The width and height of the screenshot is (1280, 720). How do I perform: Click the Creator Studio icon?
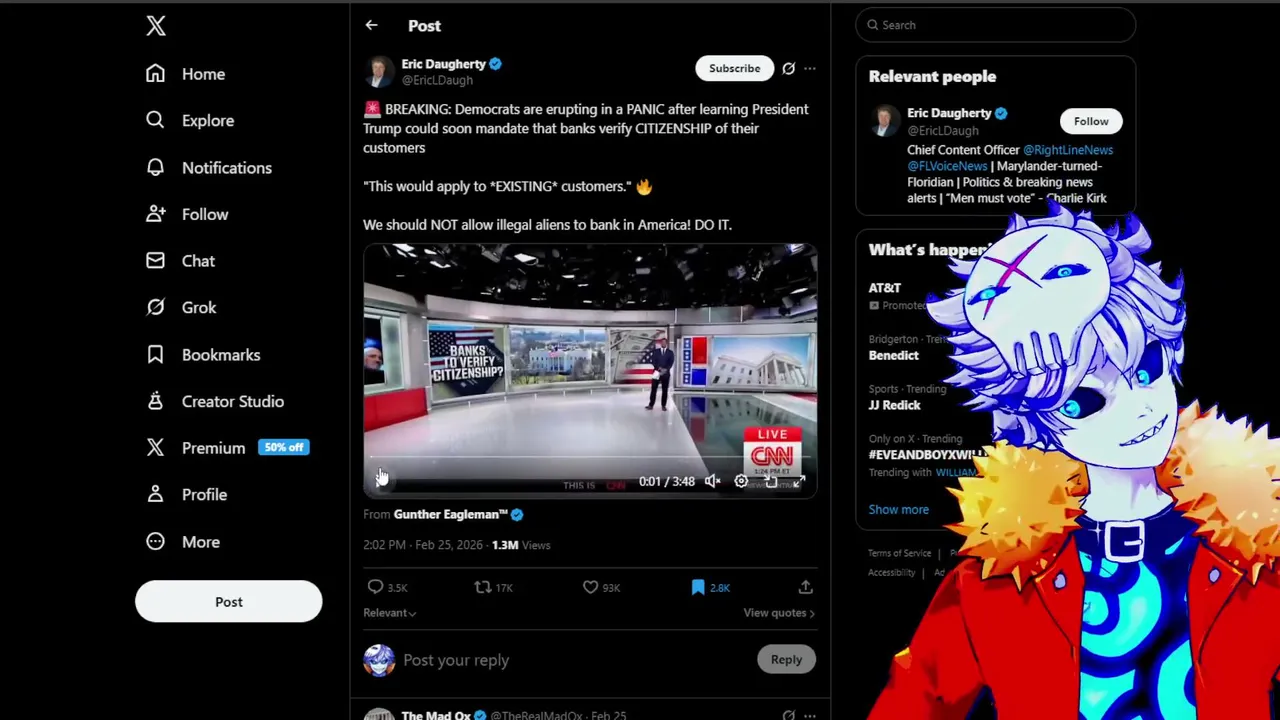[155, 401]
